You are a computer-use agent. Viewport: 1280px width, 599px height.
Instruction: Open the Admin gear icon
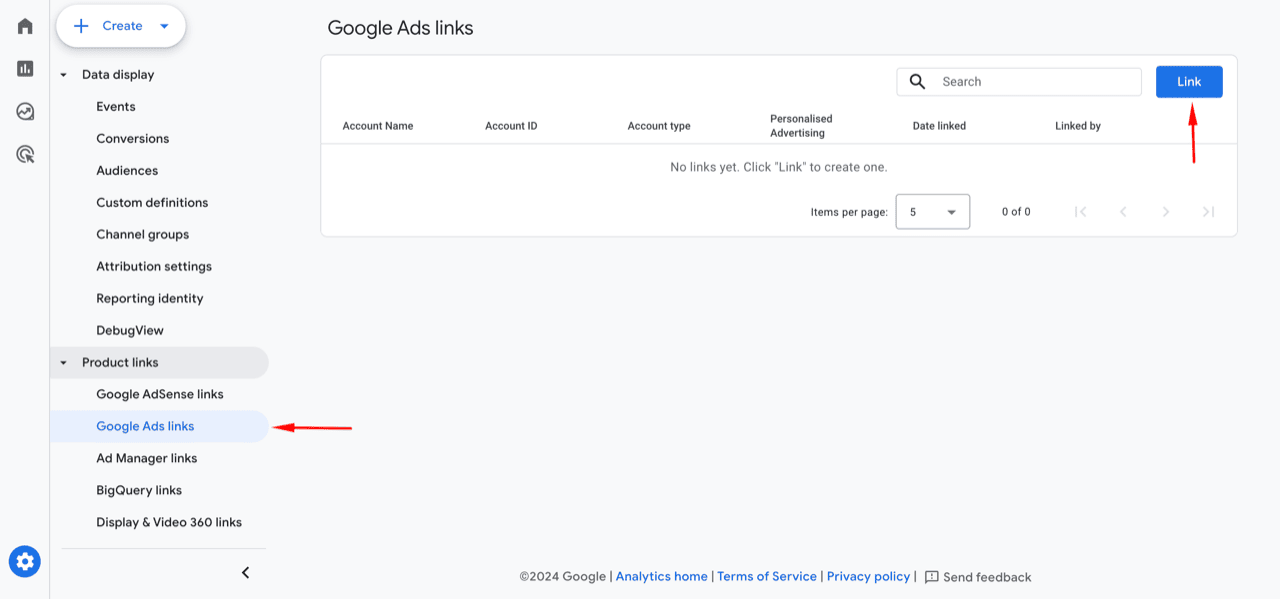tap(25, 561)
